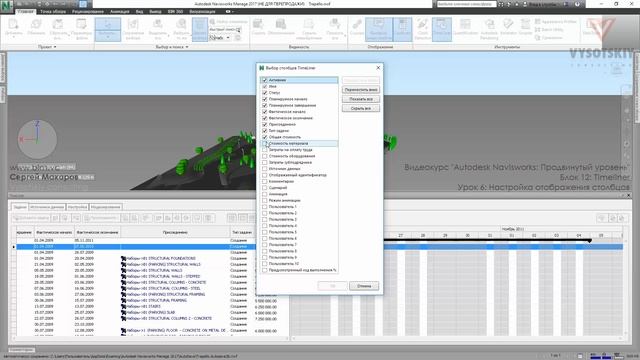Toggle the TimeLiner tool icon in ribbon

coord(442,29)
